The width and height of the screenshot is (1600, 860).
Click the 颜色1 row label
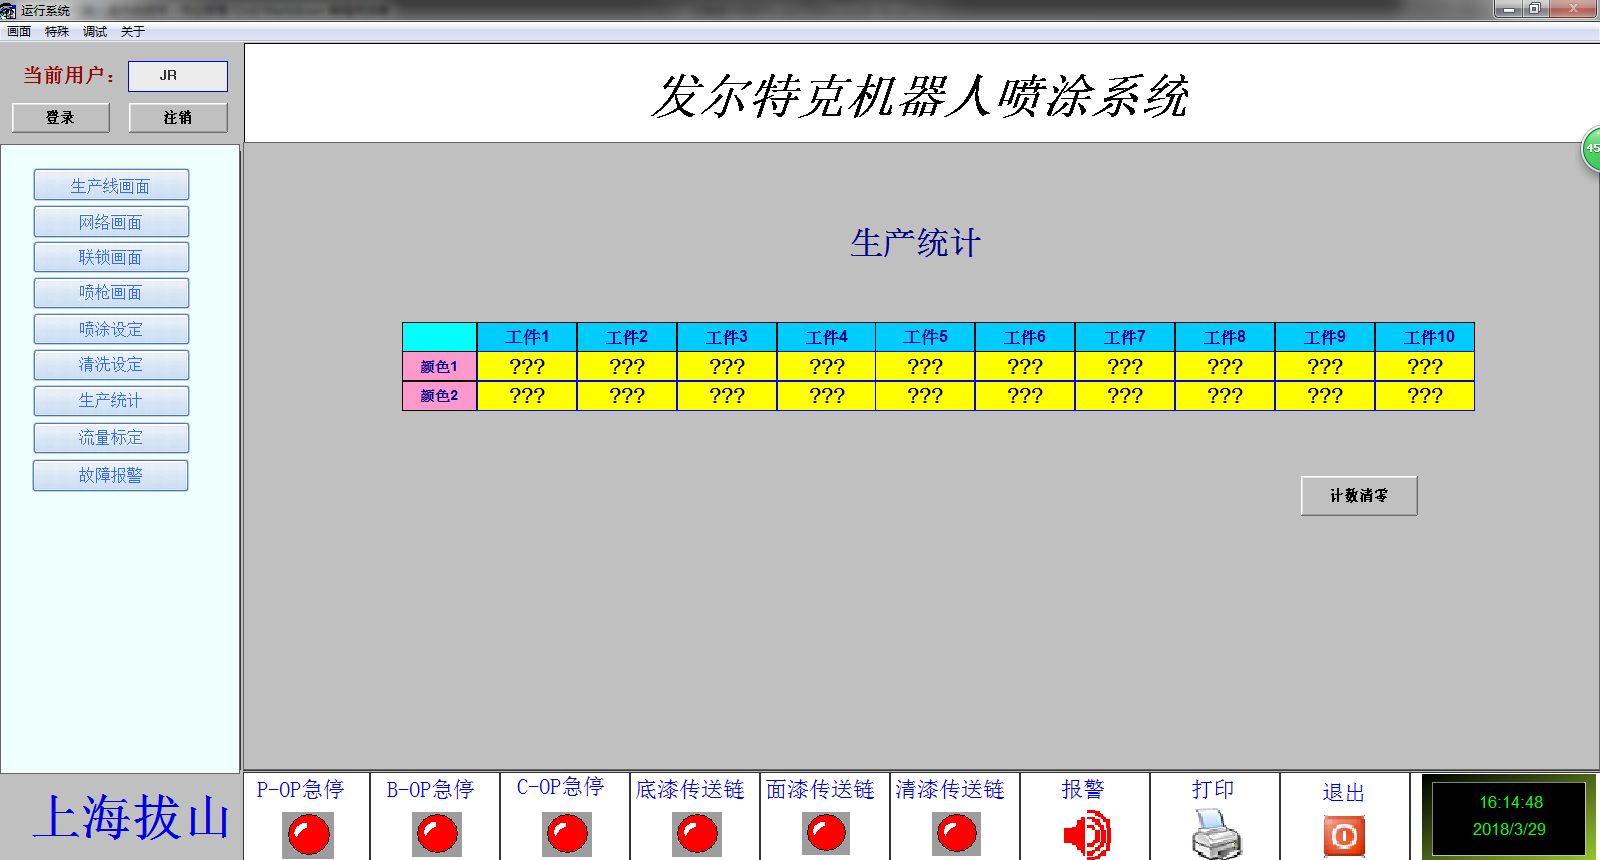coord(439,366)
